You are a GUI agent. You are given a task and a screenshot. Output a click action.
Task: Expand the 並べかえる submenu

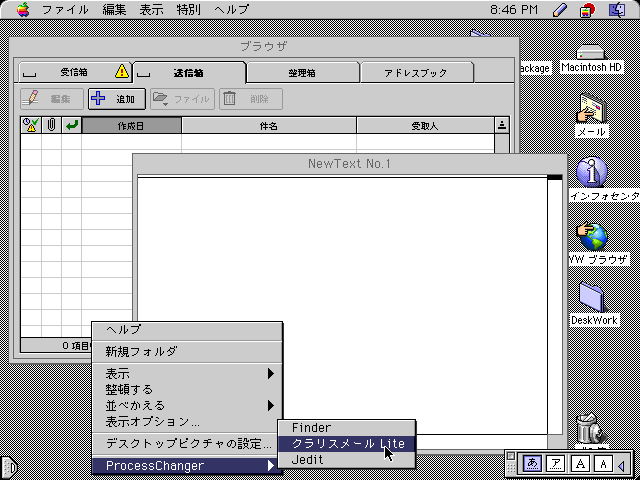[187, 405]
